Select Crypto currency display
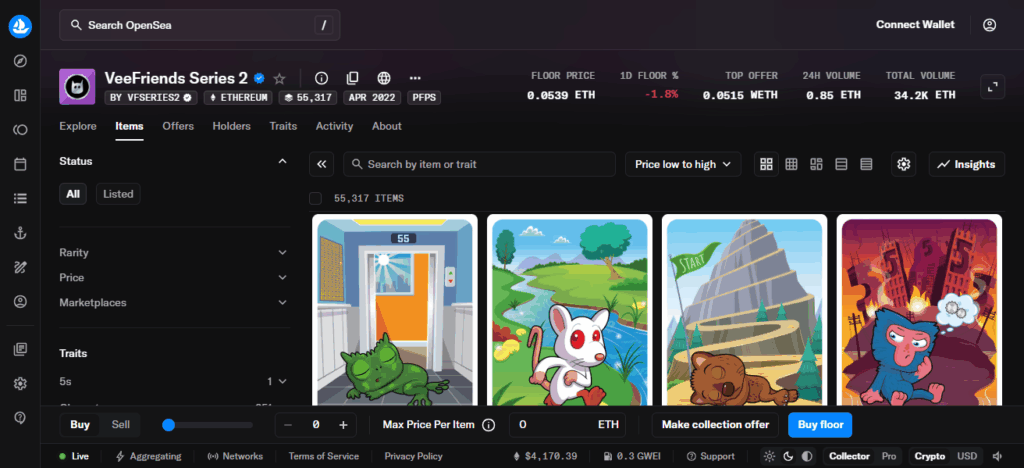Screen dimensions: 1024x468 930,456
